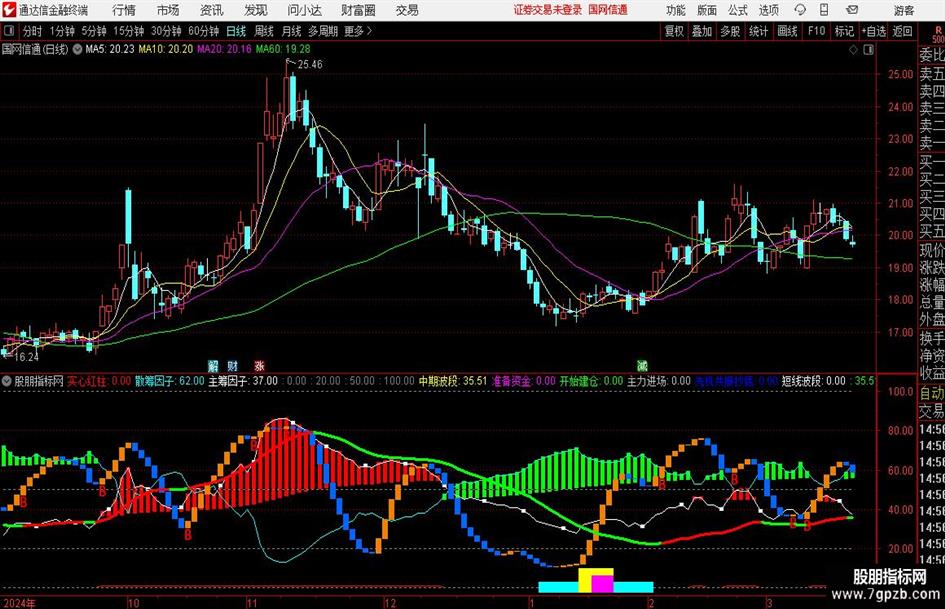
Task: Open the 市场 menu
Action: click(168, 10)
